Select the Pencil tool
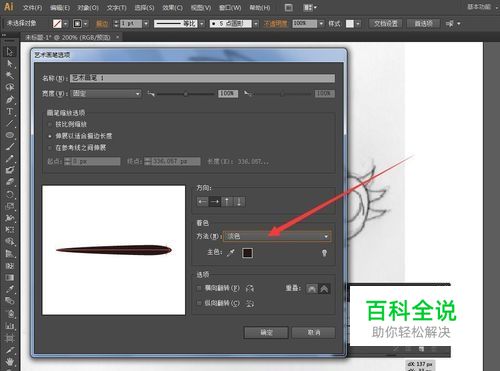 [x=9, y=159]
